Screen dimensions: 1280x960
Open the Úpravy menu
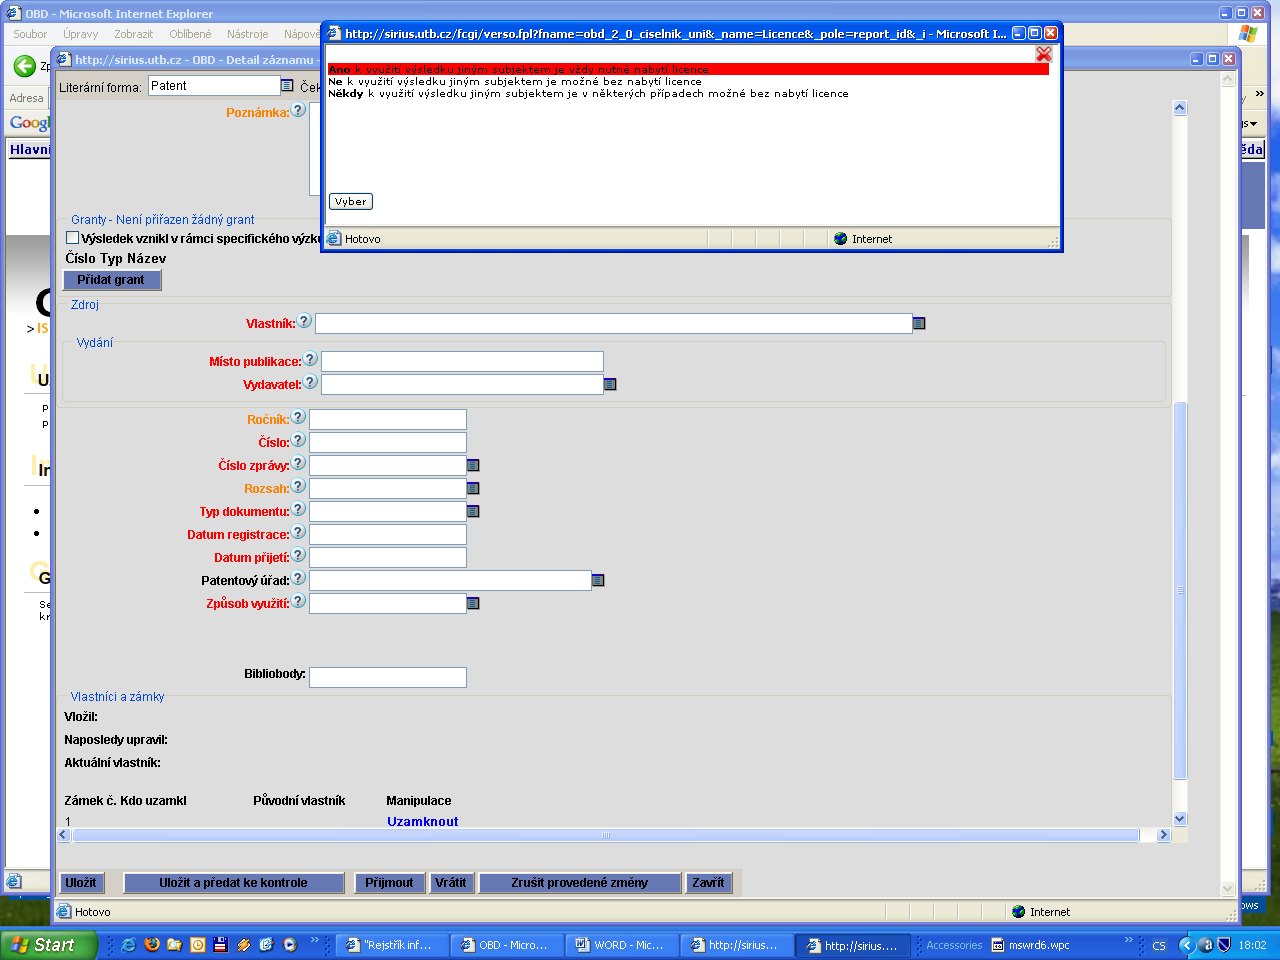(x=80, y=34)
